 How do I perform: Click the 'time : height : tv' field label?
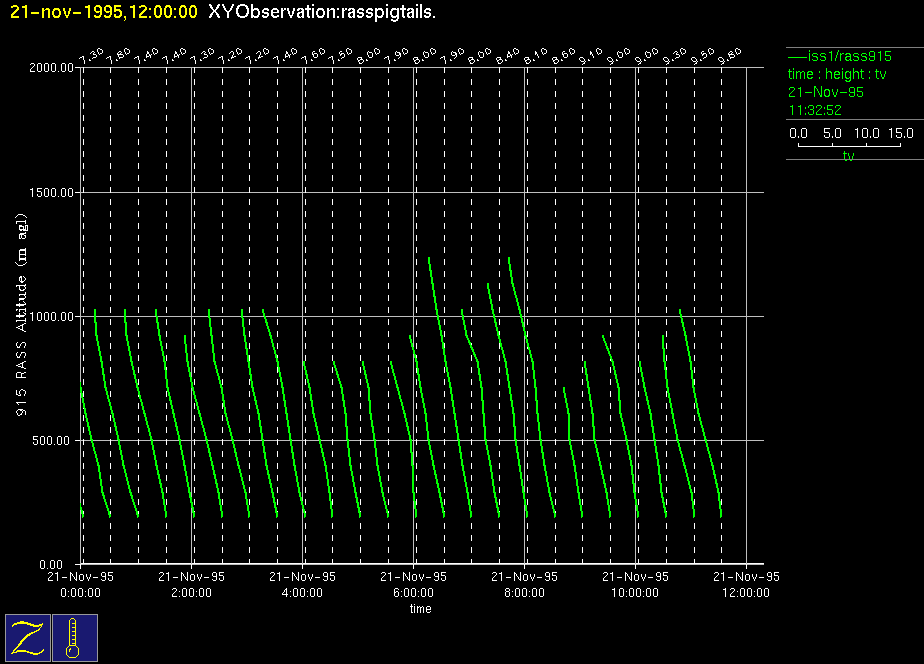837,75
